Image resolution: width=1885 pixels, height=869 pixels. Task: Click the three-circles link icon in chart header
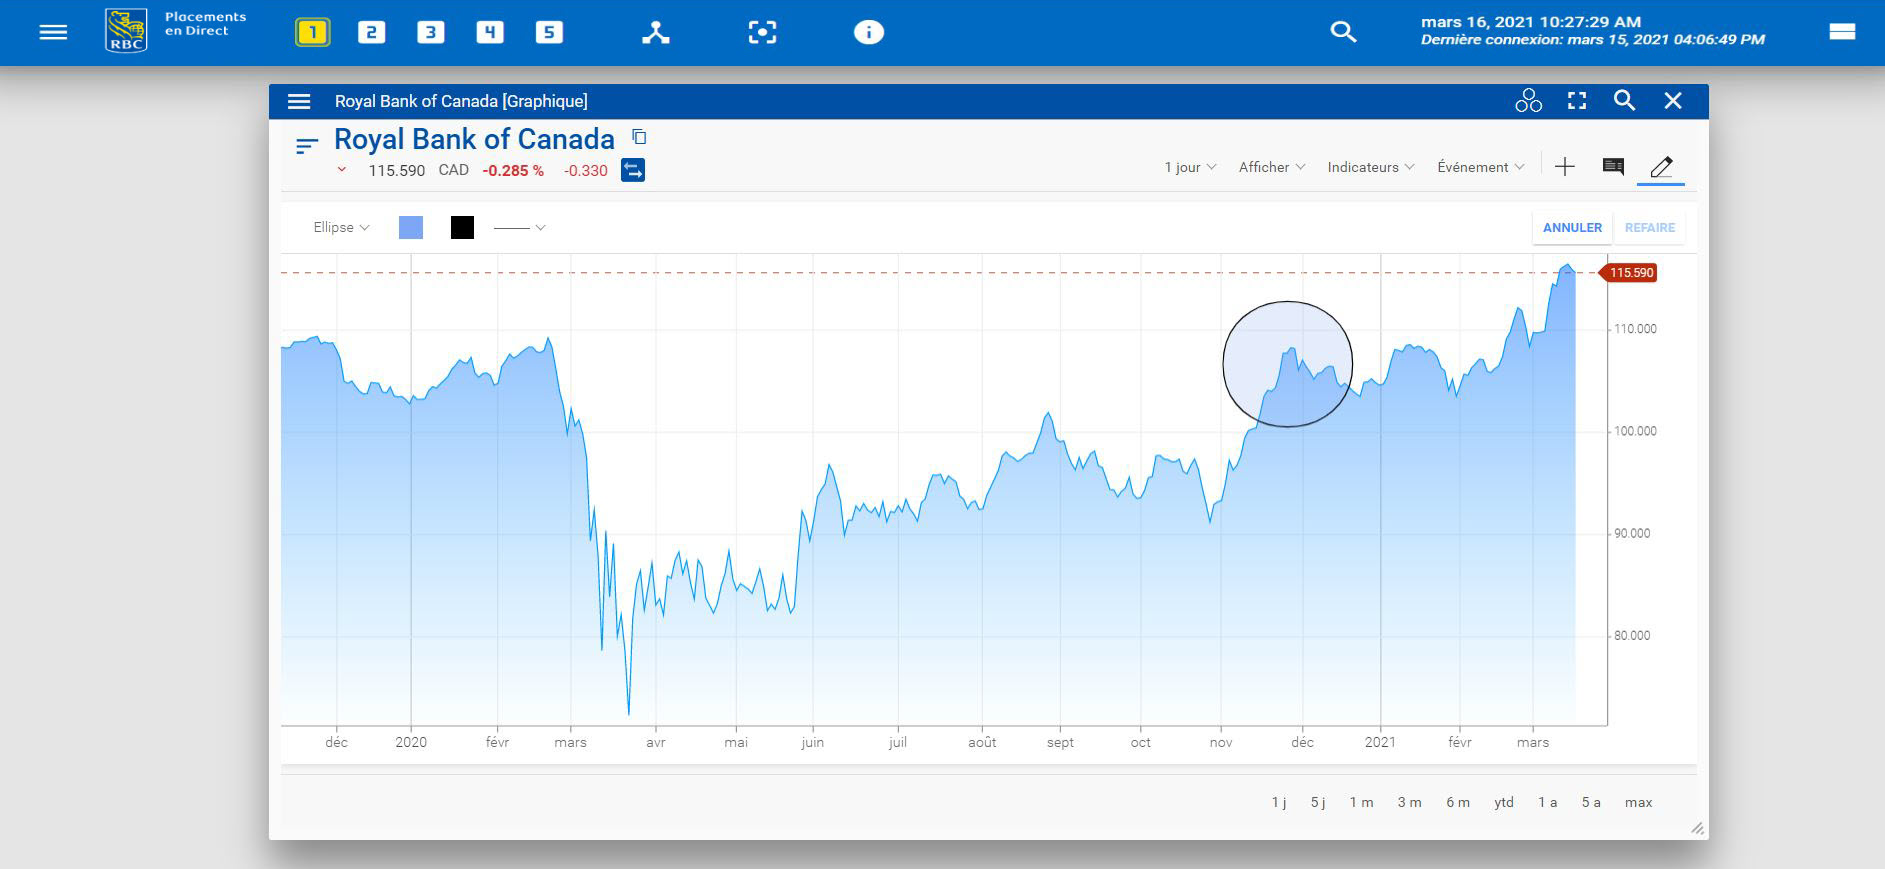click(1528, 101)
